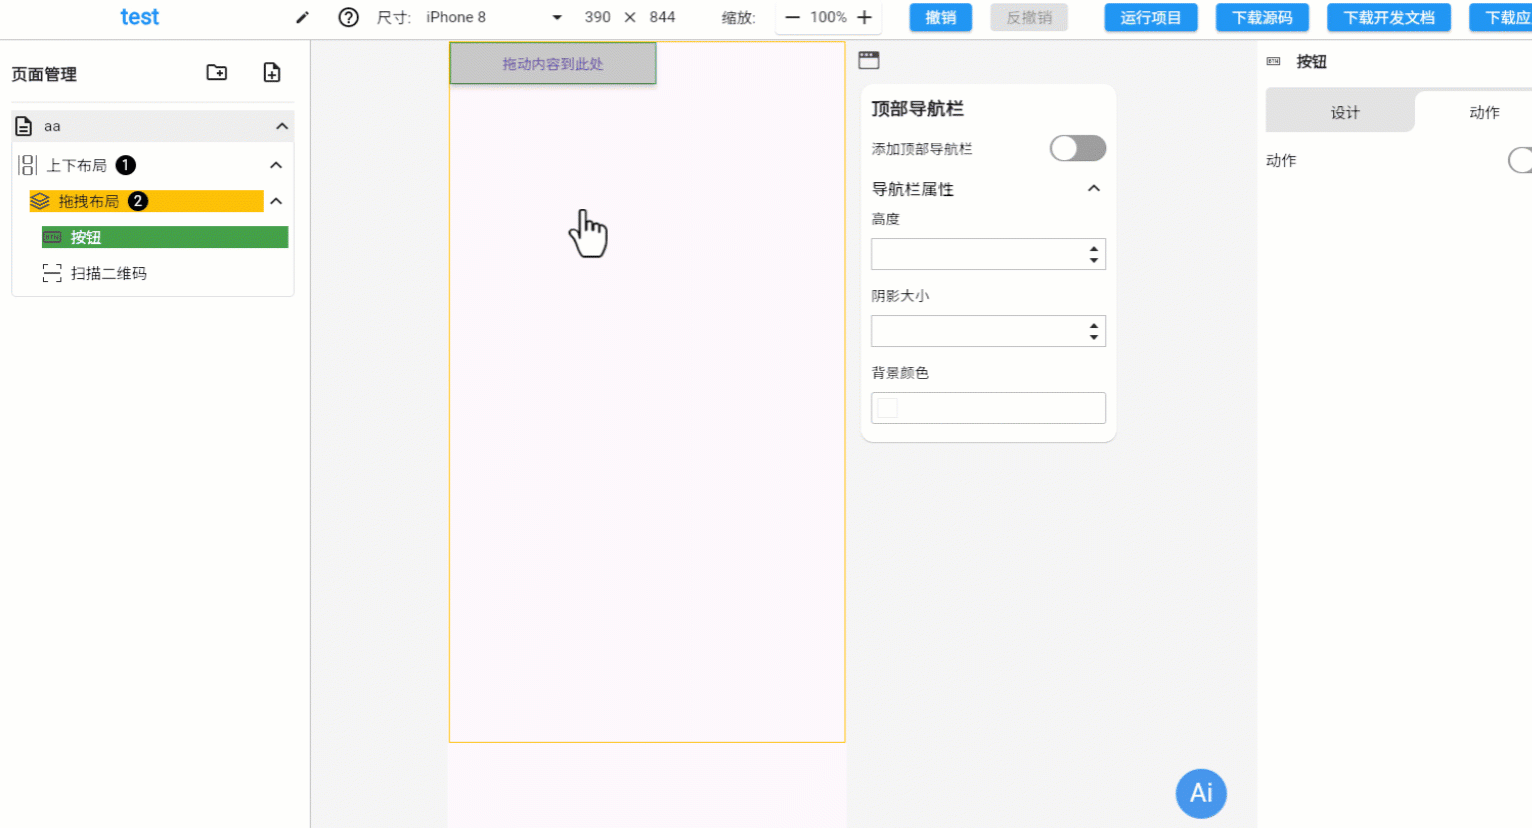The height and width of the screenshot is (828, 1532).
Task: Click the 100% zoom value
Action: tap(828, 17)
